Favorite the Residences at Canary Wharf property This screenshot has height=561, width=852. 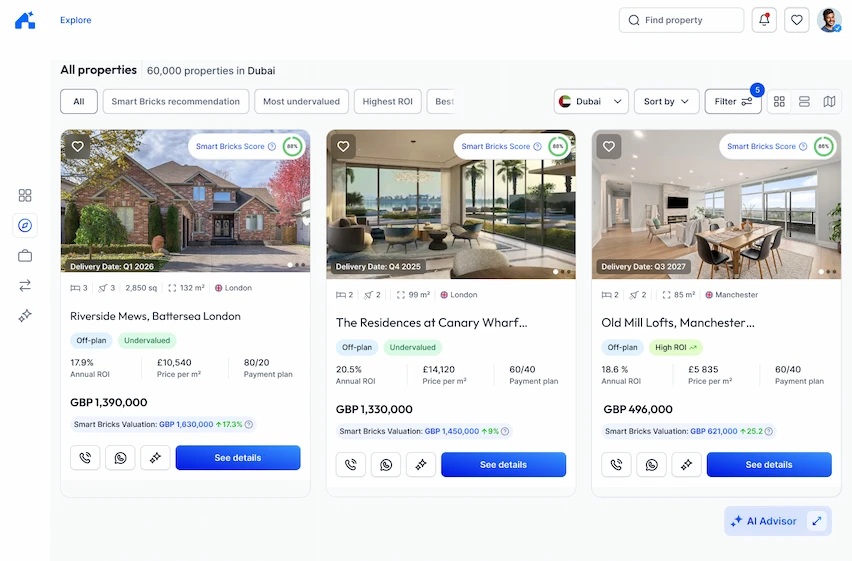tap(343, 146)
